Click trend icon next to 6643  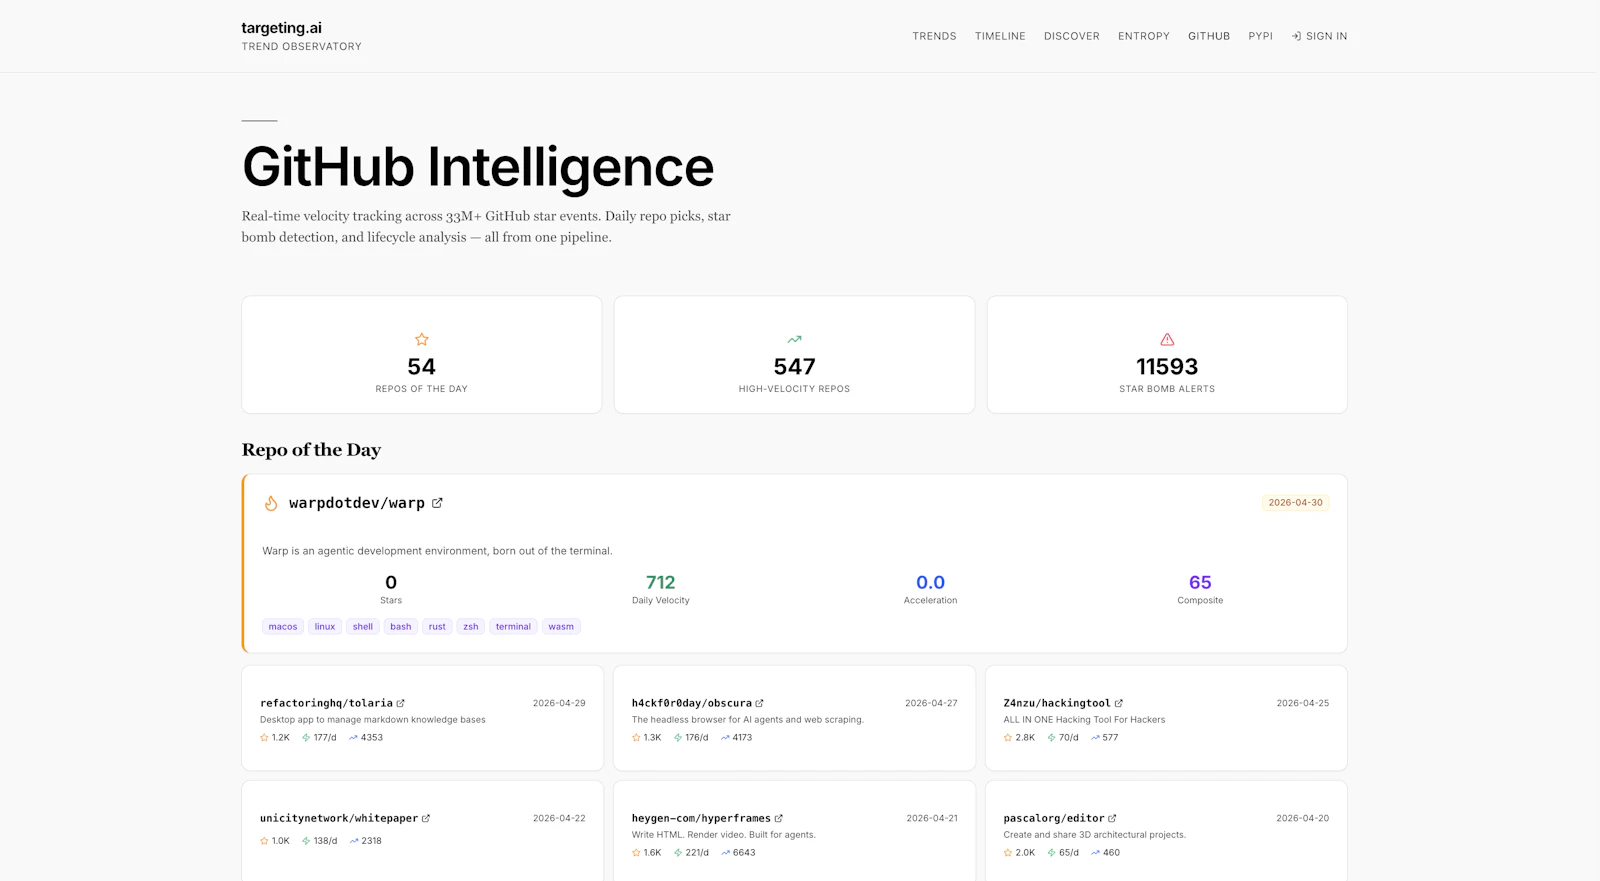(x=725, y=853)
